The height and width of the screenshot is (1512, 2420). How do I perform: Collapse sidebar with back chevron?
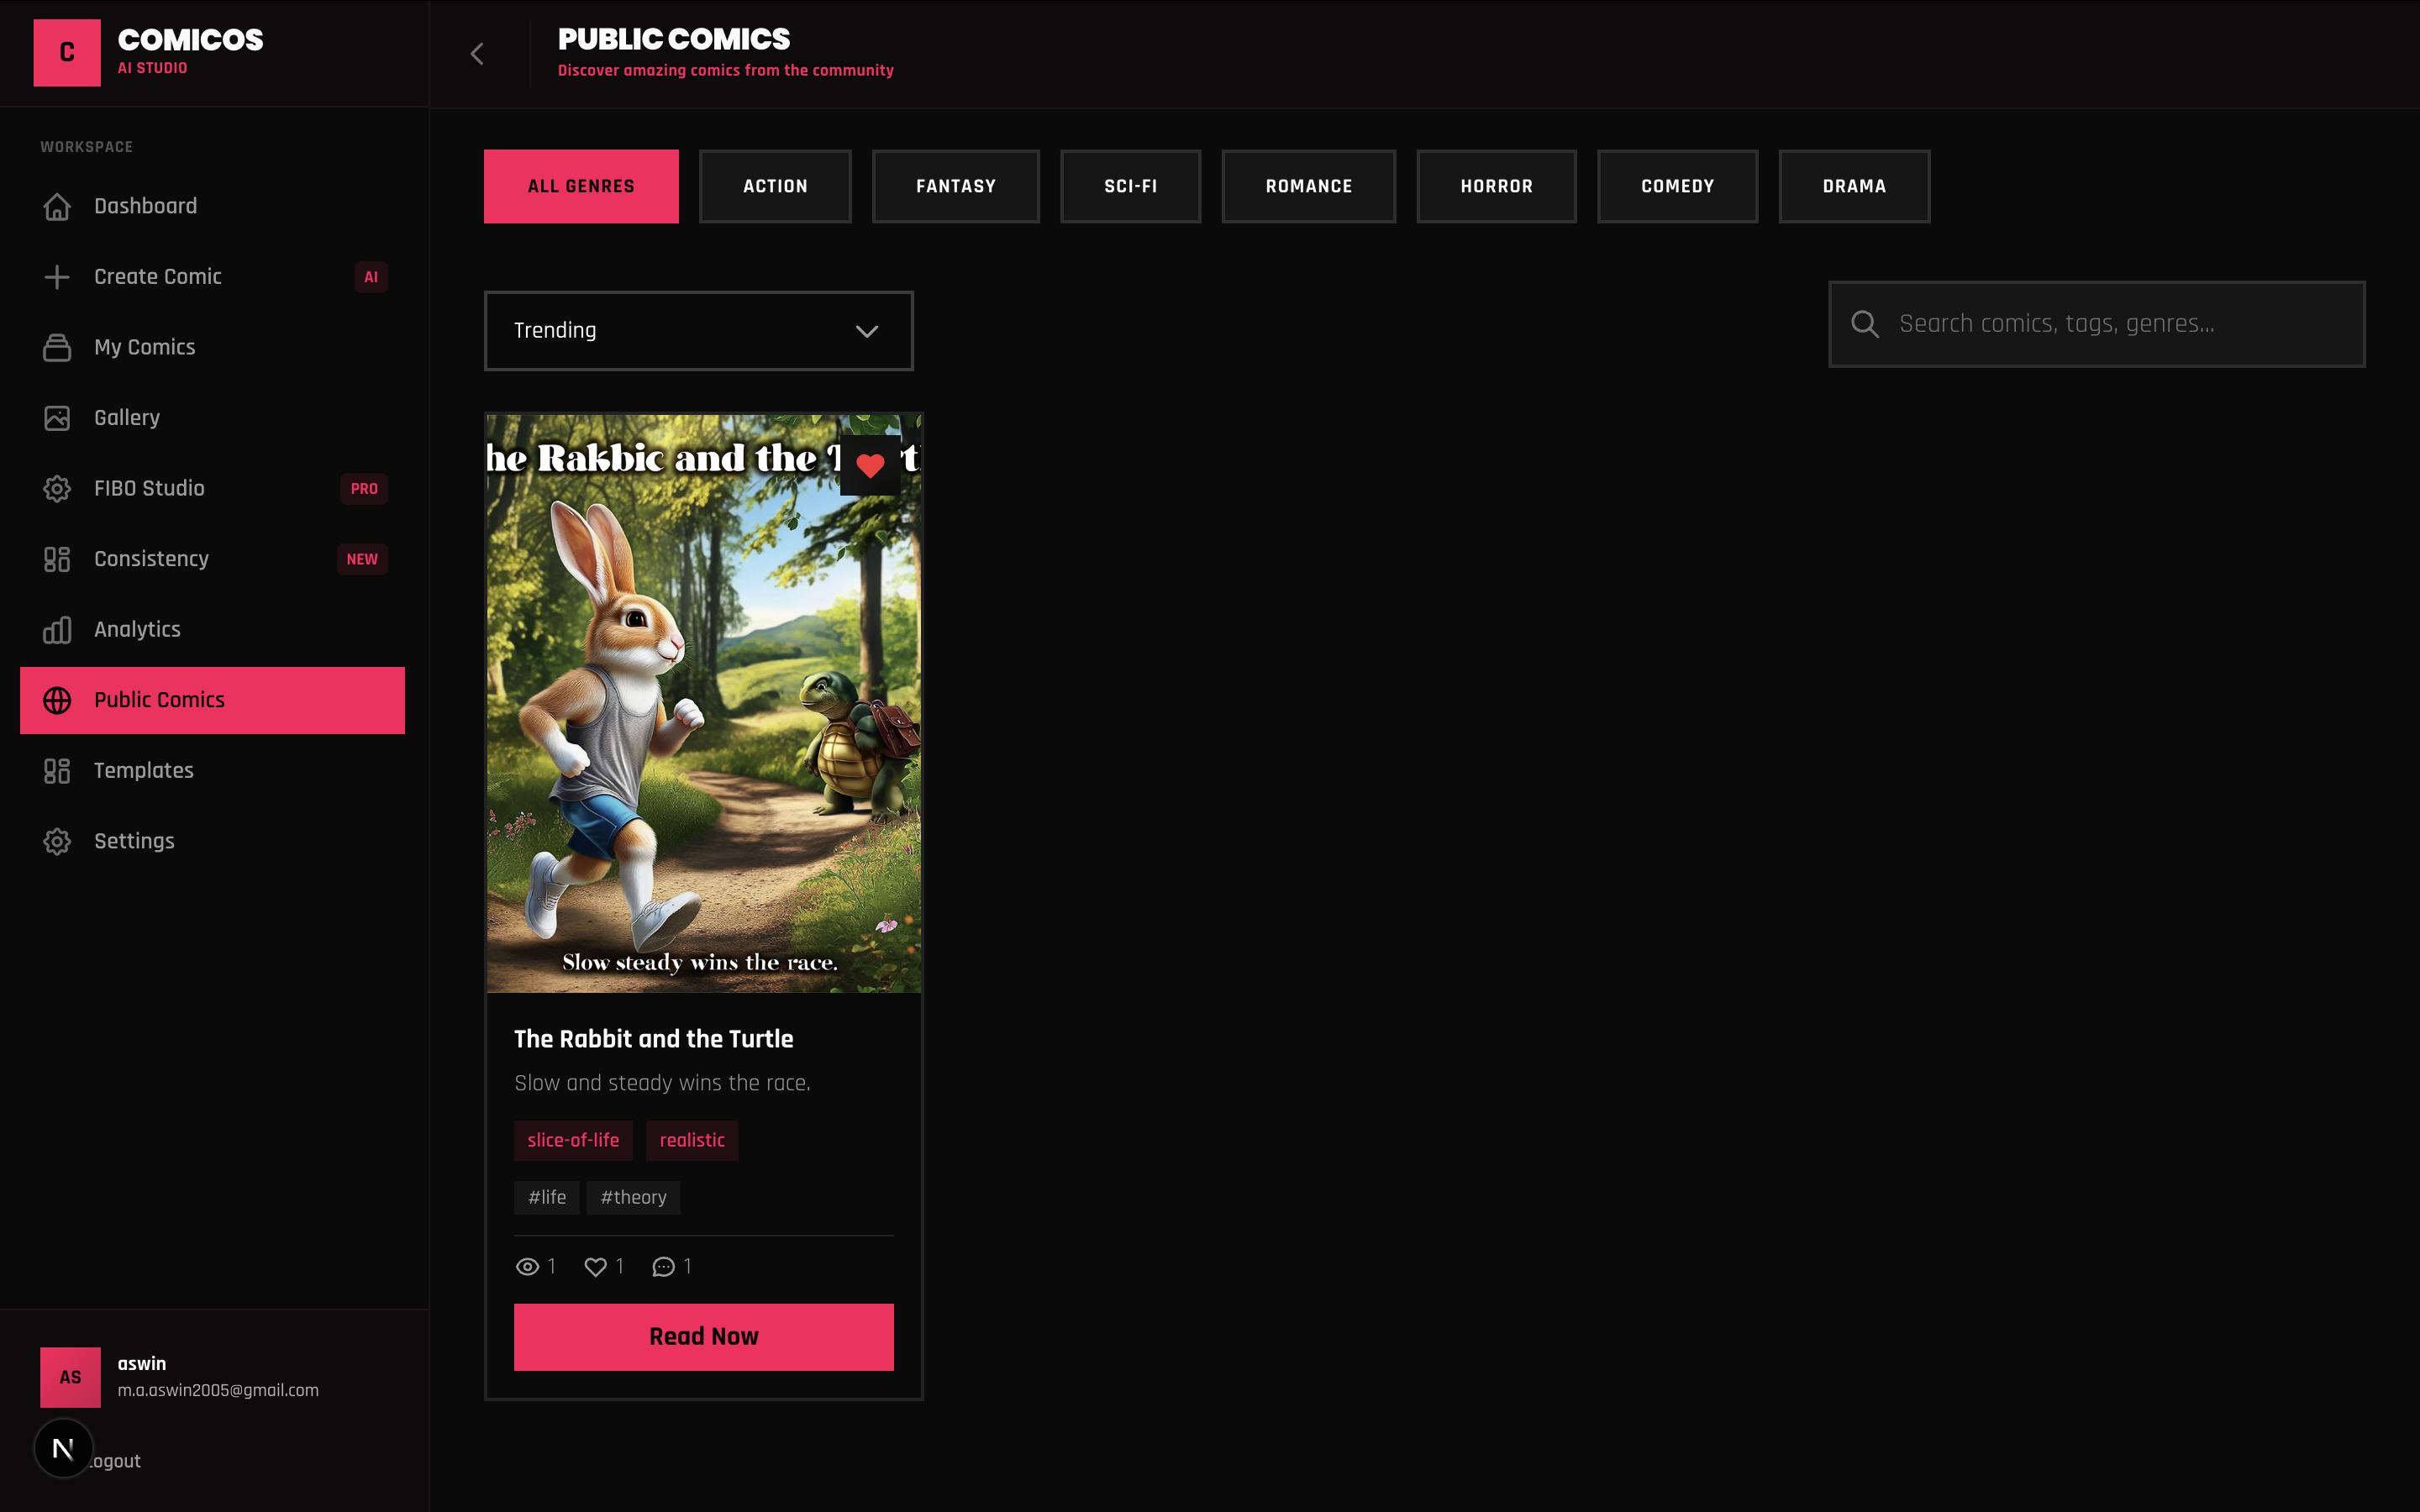[477, 54]
